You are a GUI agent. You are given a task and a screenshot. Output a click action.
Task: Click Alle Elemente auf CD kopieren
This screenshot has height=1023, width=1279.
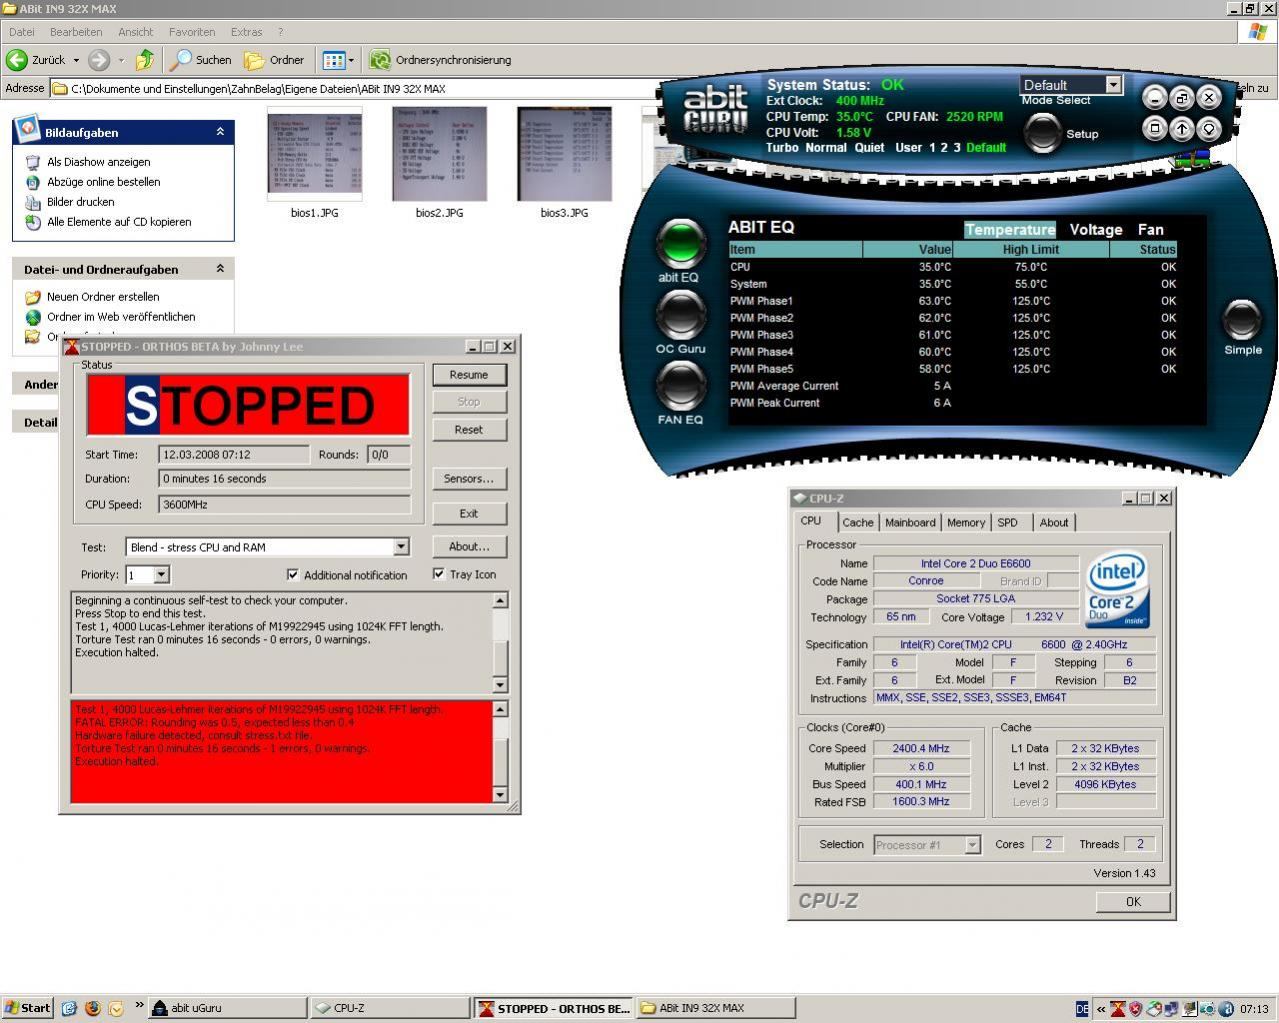pyautogui.click(x=119, y=222)
